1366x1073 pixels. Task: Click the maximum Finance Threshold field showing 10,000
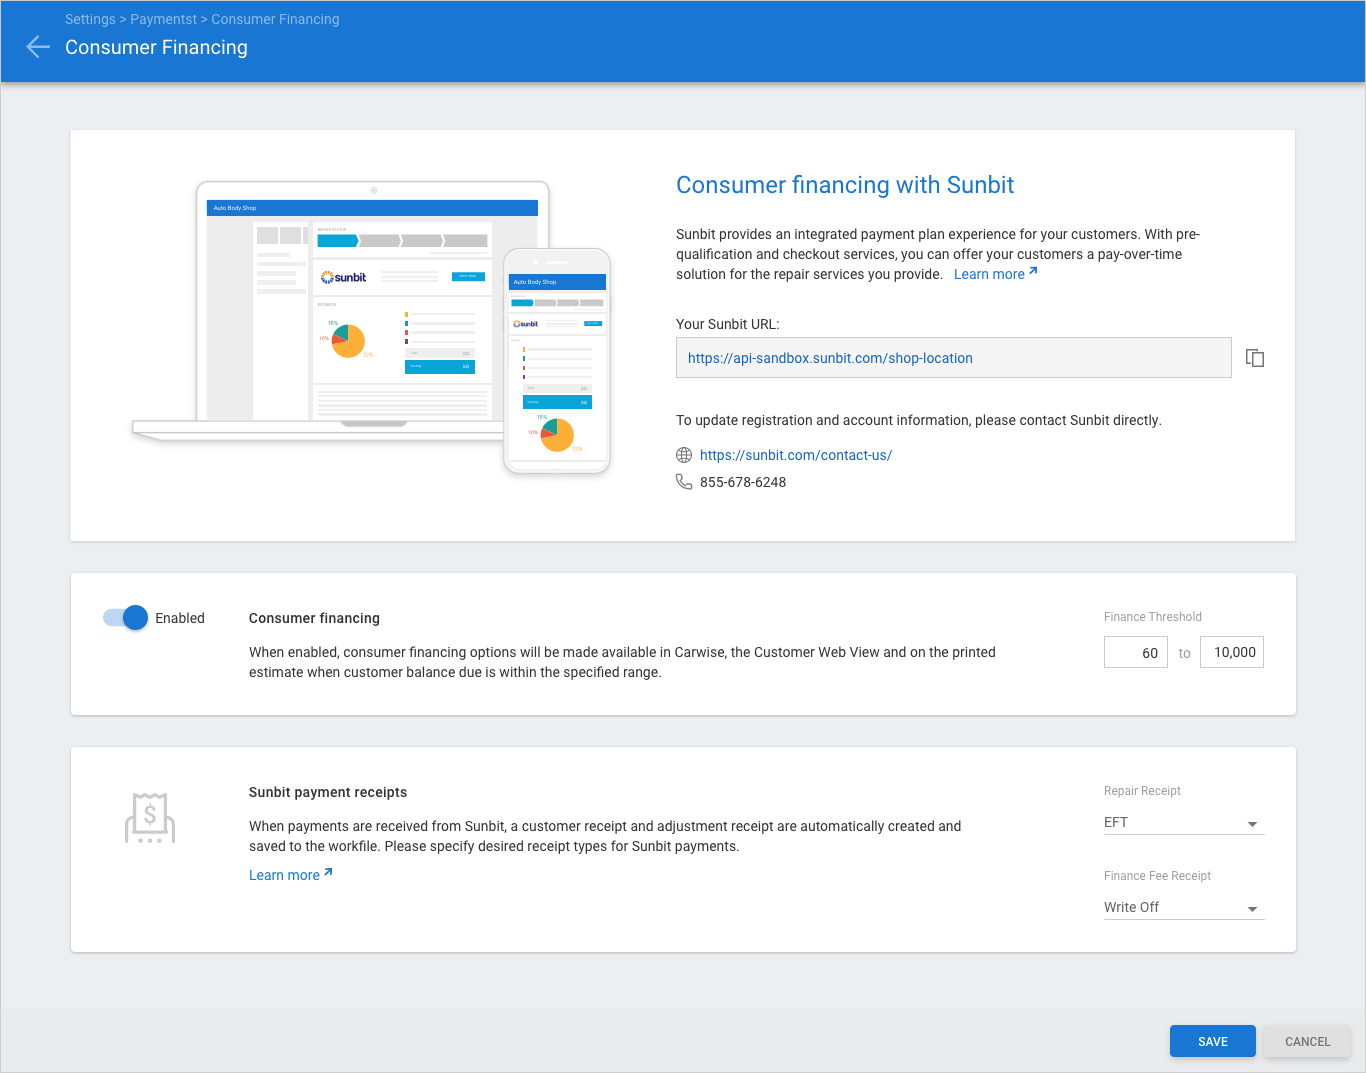1232,652
